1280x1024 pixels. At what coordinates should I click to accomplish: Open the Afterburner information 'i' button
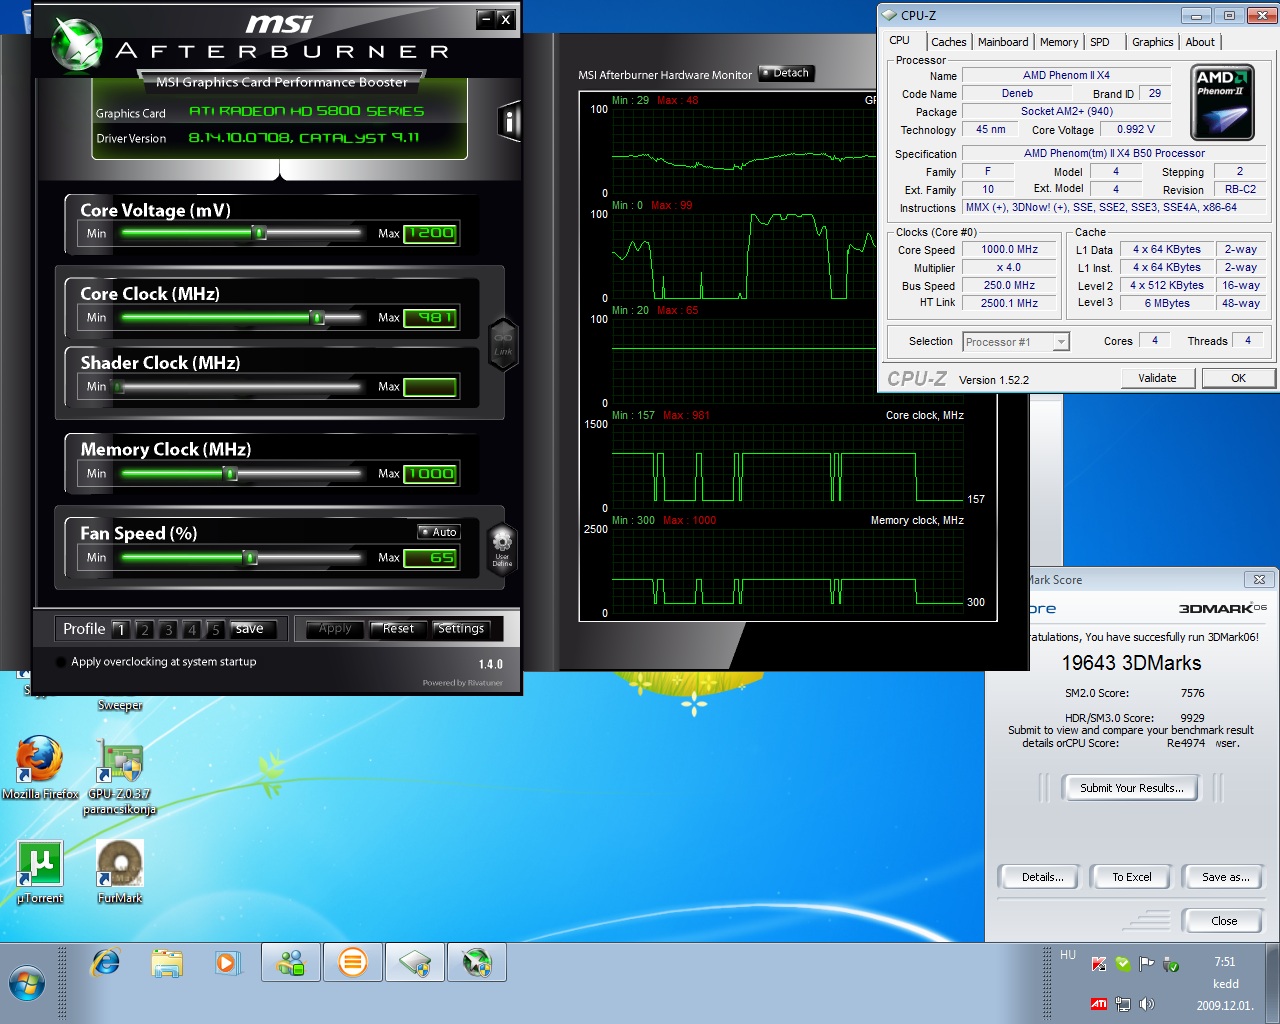(x=509, y=122)
